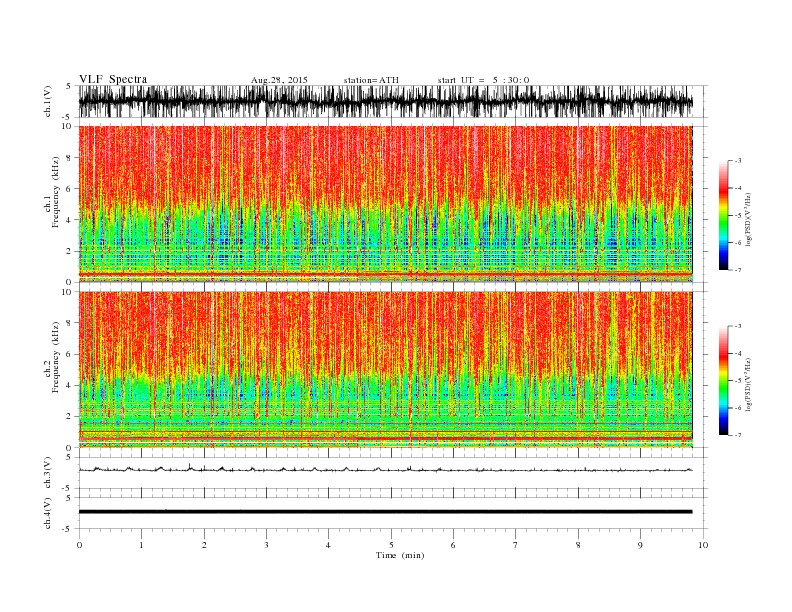
Task: Click the '8' kHz tick on ch.1 spectrogram
Action: (x=70, y=158)
